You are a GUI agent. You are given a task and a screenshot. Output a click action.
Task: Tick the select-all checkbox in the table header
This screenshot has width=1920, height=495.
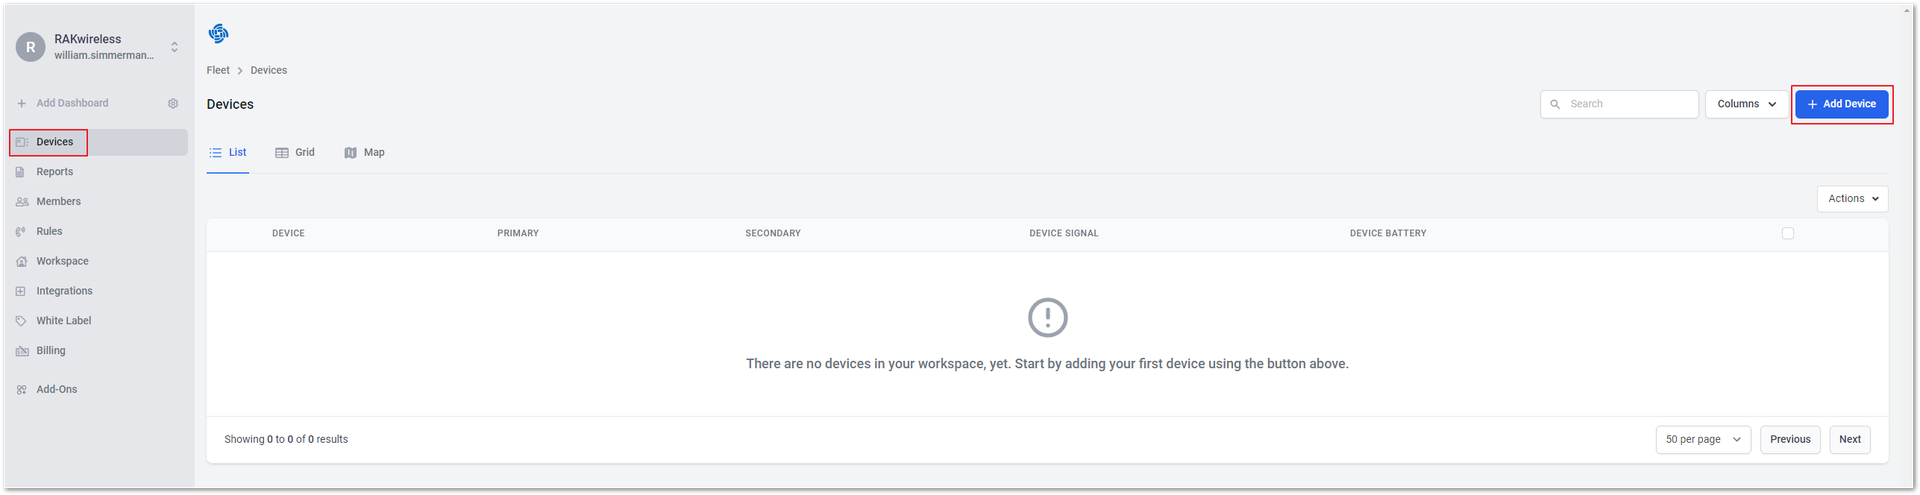[1788, 233]
